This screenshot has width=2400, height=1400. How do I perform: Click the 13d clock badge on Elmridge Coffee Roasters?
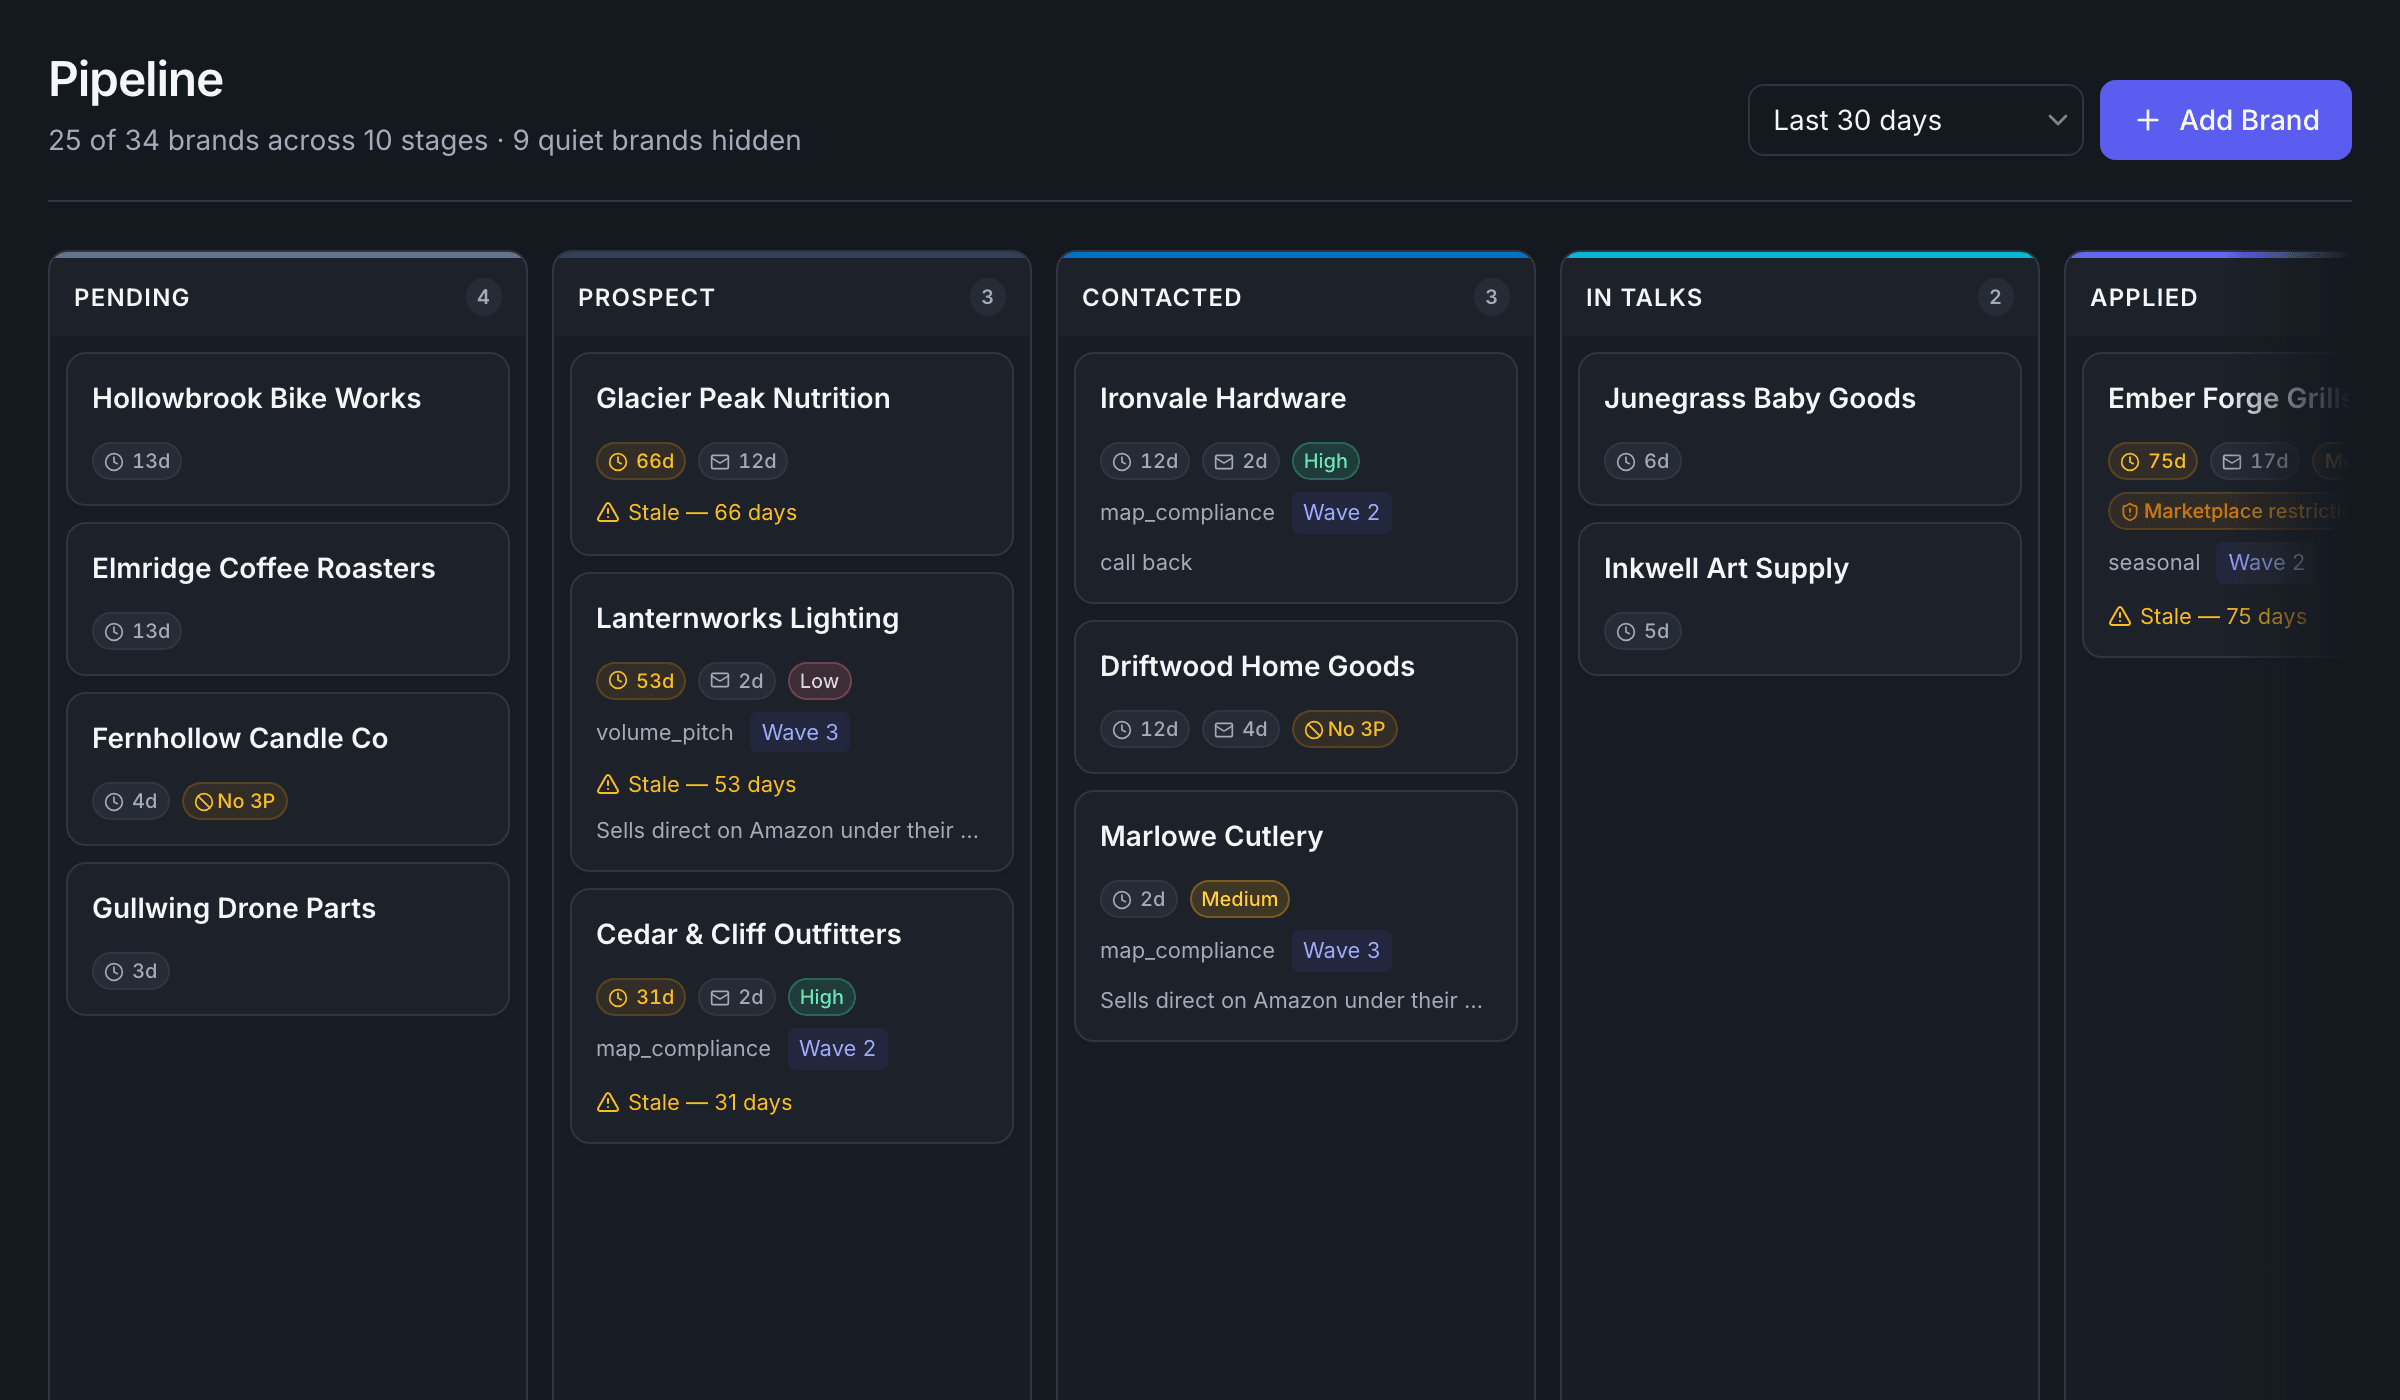point(137,631)
